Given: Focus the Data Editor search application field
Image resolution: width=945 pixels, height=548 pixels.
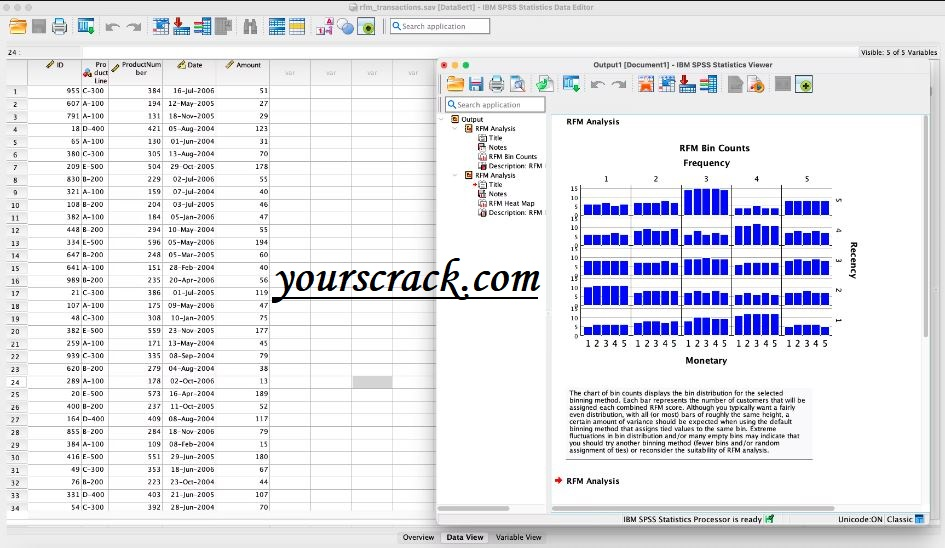Looking at the screenshot, I should point(440,27).
